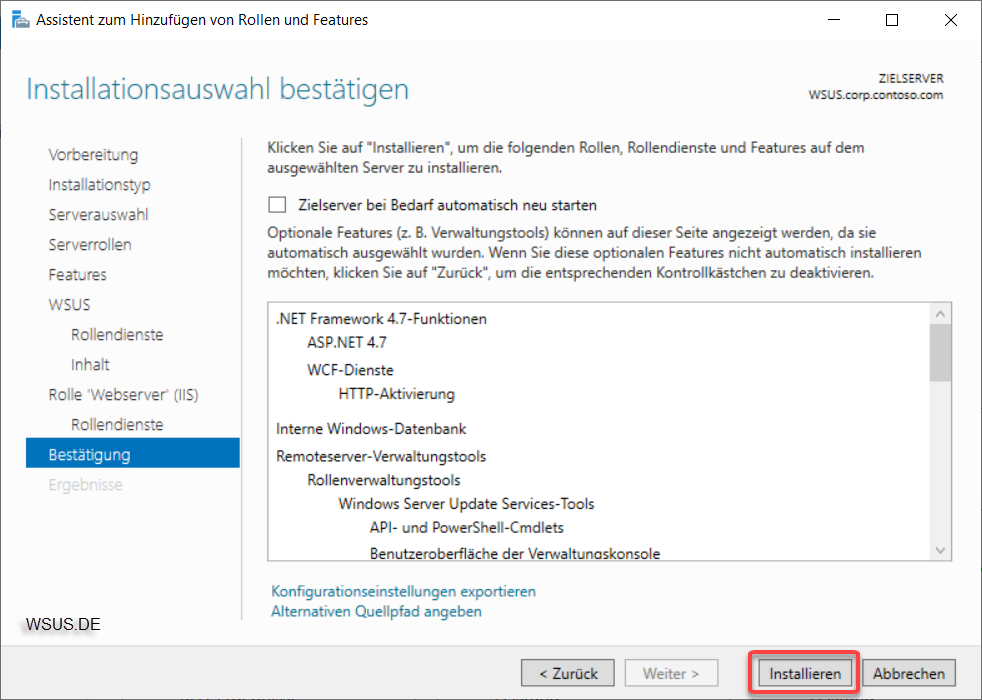This screenshot has width=982, height=700.
Task: Go to the Rolle 'Webserver' (IIS) step
Action: coord(123,395)
